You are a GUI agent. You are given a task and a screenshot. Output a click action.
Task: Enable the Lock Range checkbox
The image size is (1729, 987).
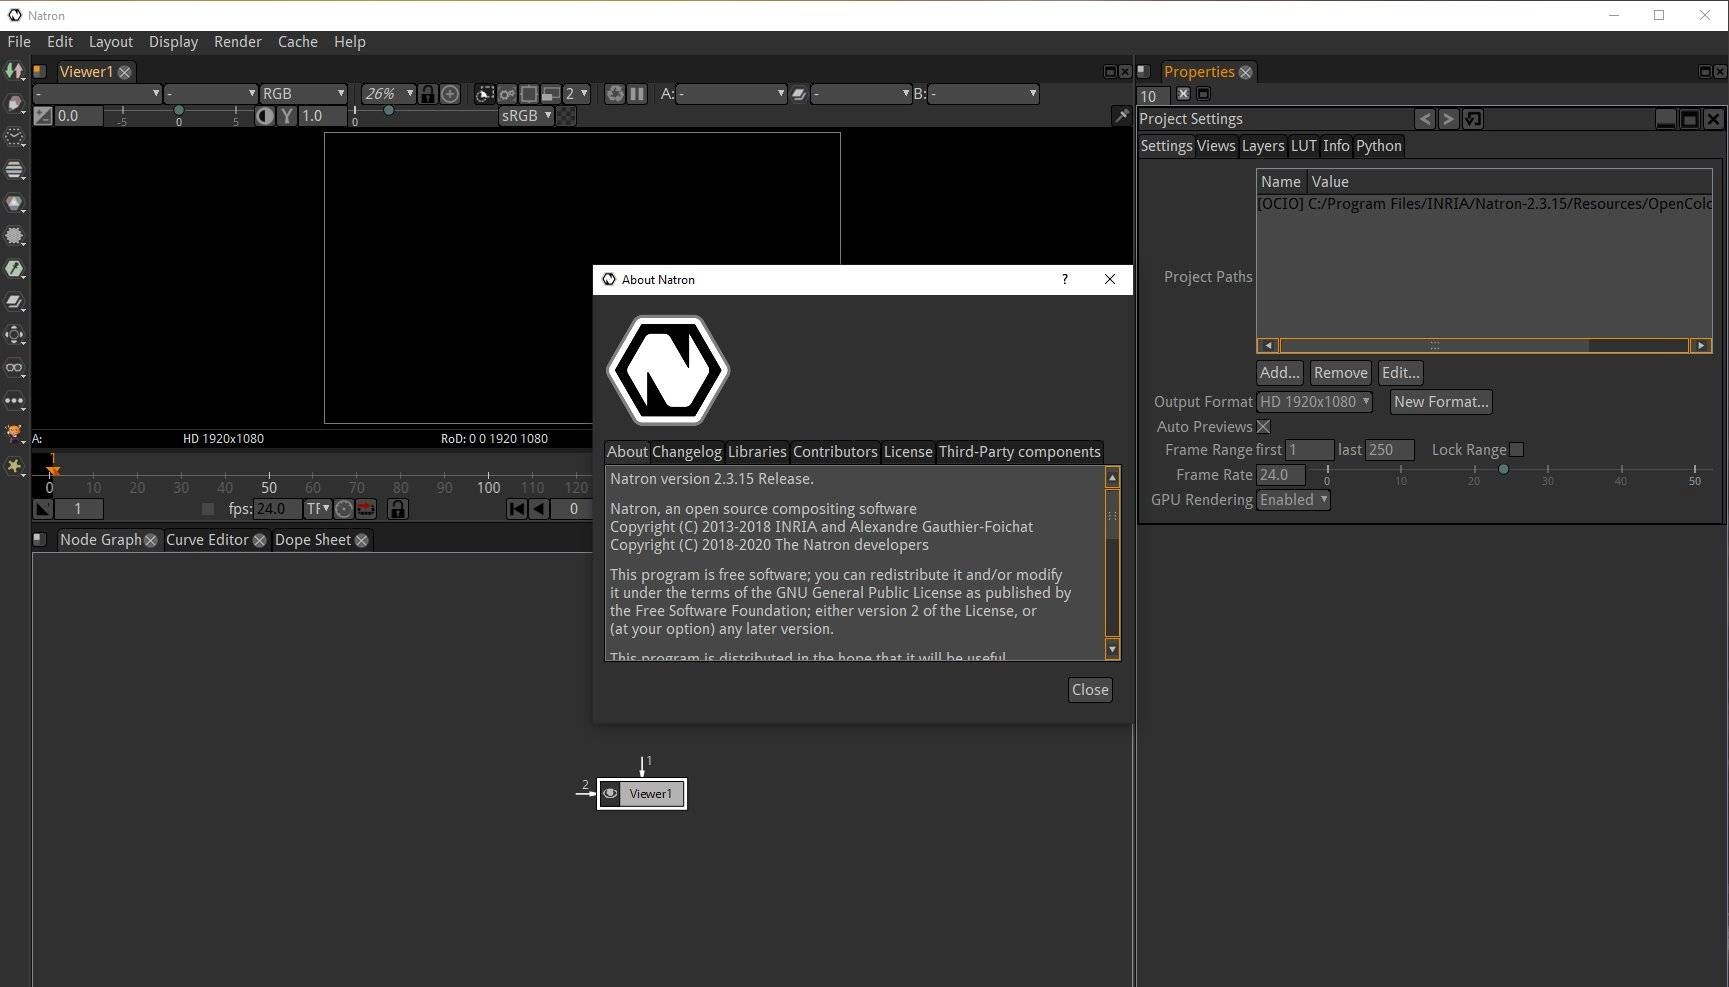1516,450
